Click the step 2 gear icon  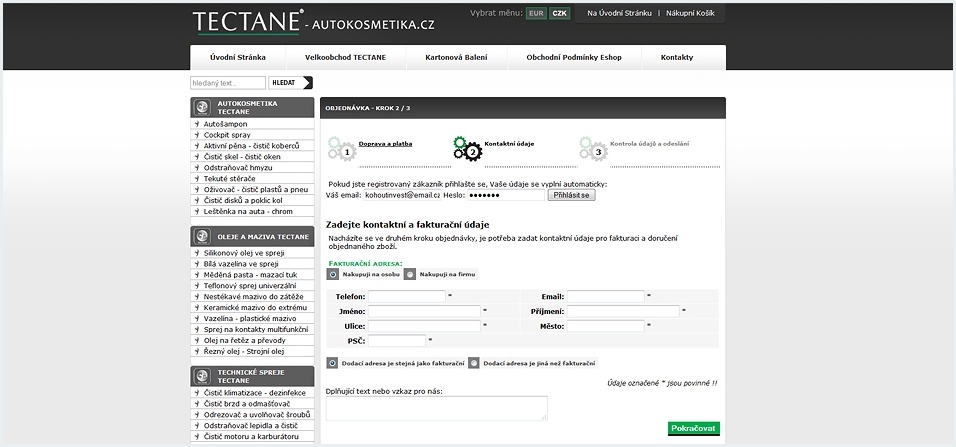(467, 149)
